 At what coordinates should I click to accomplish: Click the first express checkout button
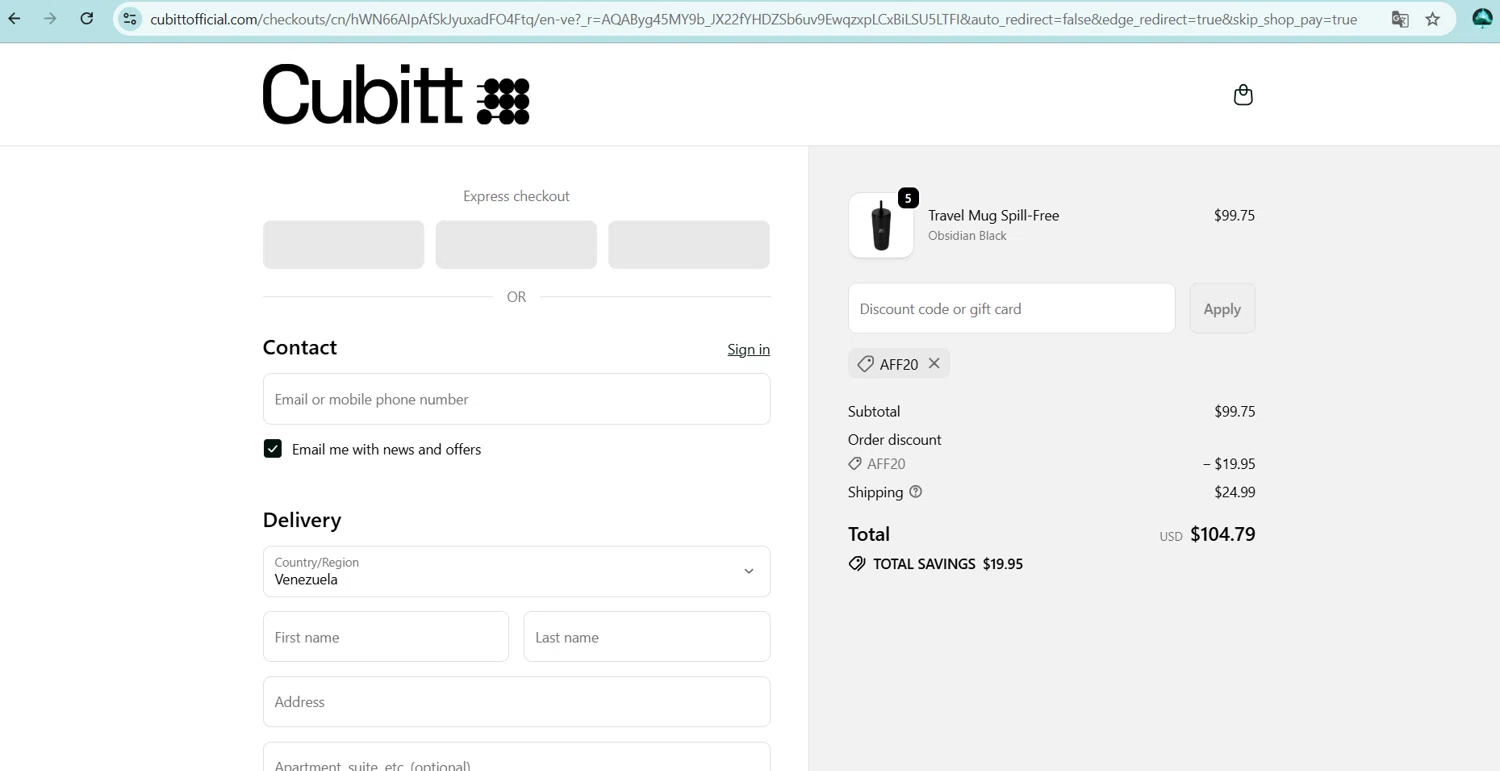[x=343, y=245]
